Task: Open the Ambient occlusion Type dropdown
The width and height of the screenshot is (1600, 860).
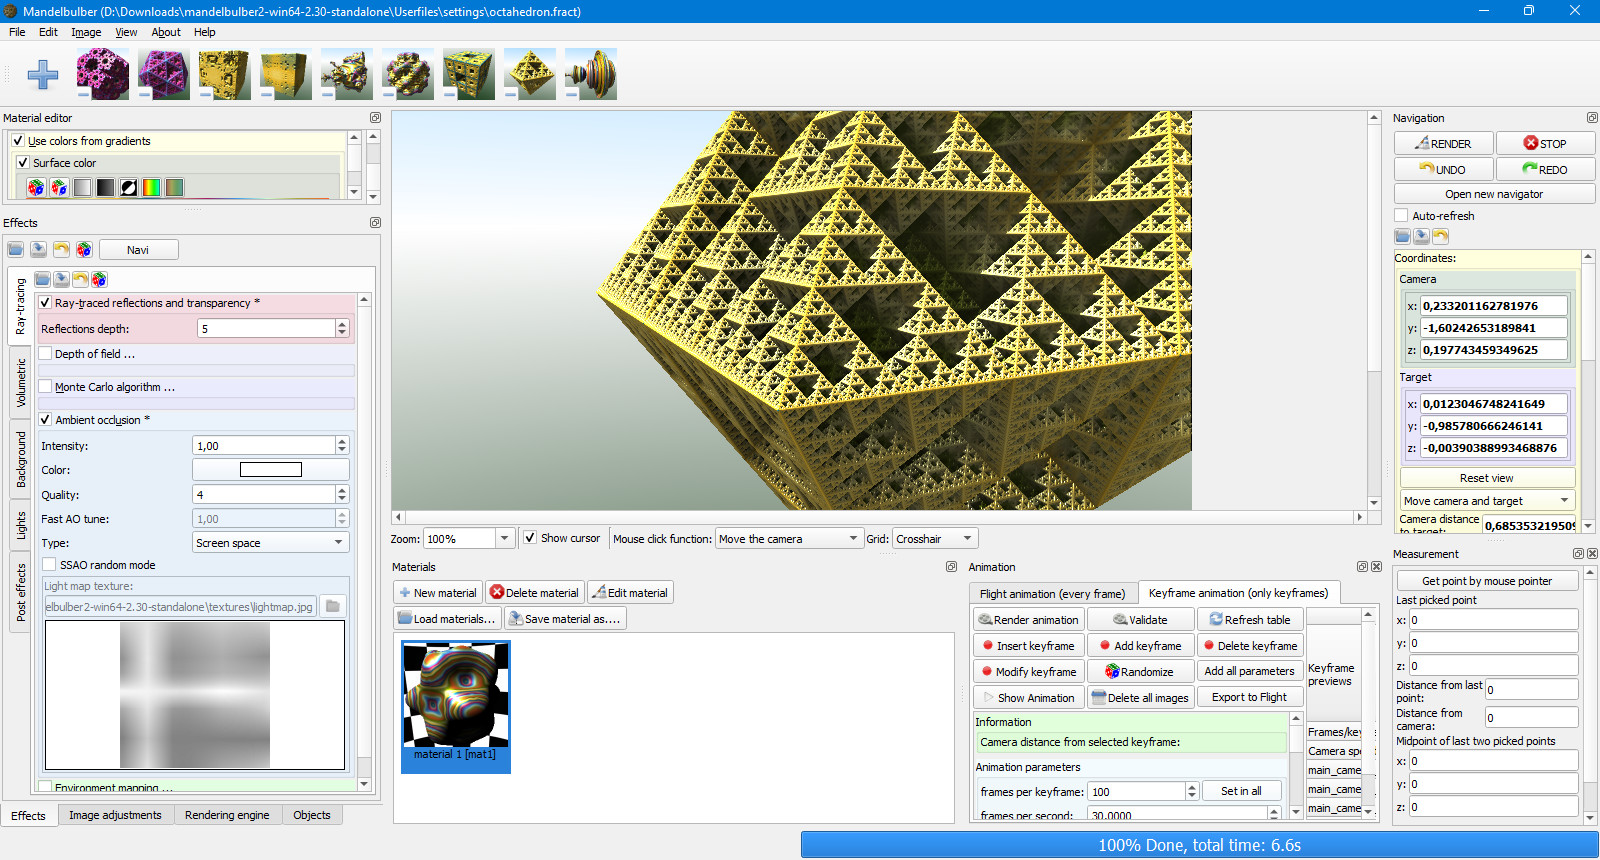Action: 271,543
